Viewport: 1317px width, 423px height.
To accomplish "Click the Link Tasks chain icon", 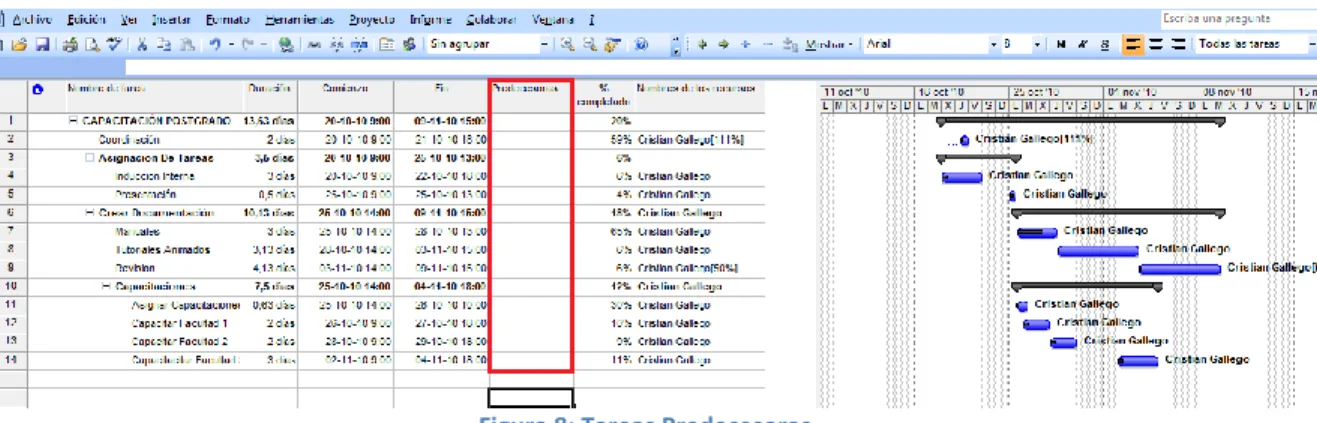I will point(314,44).
